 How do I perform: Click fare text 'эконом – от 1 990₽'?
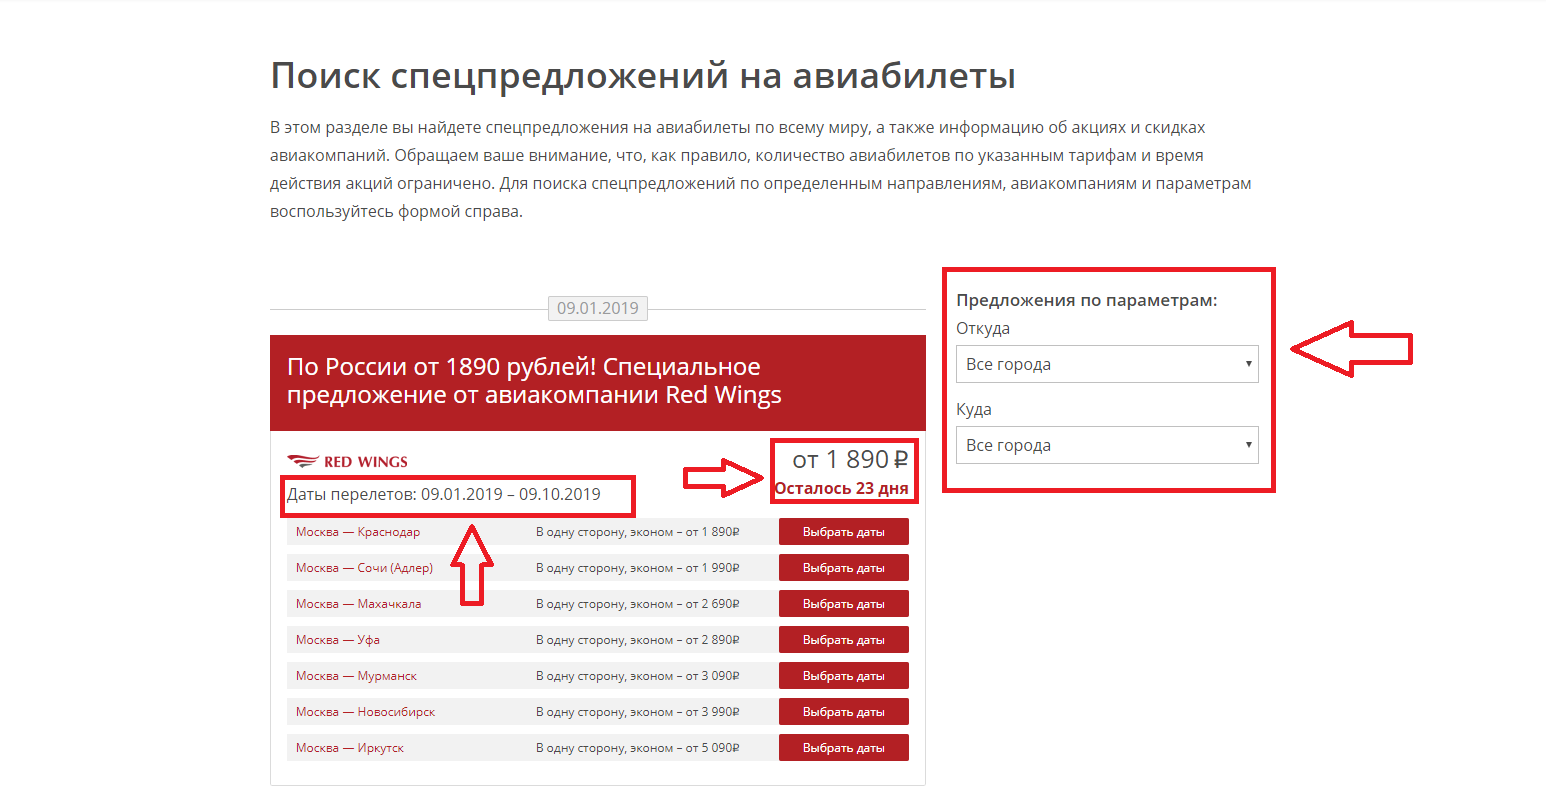[684, 568]
